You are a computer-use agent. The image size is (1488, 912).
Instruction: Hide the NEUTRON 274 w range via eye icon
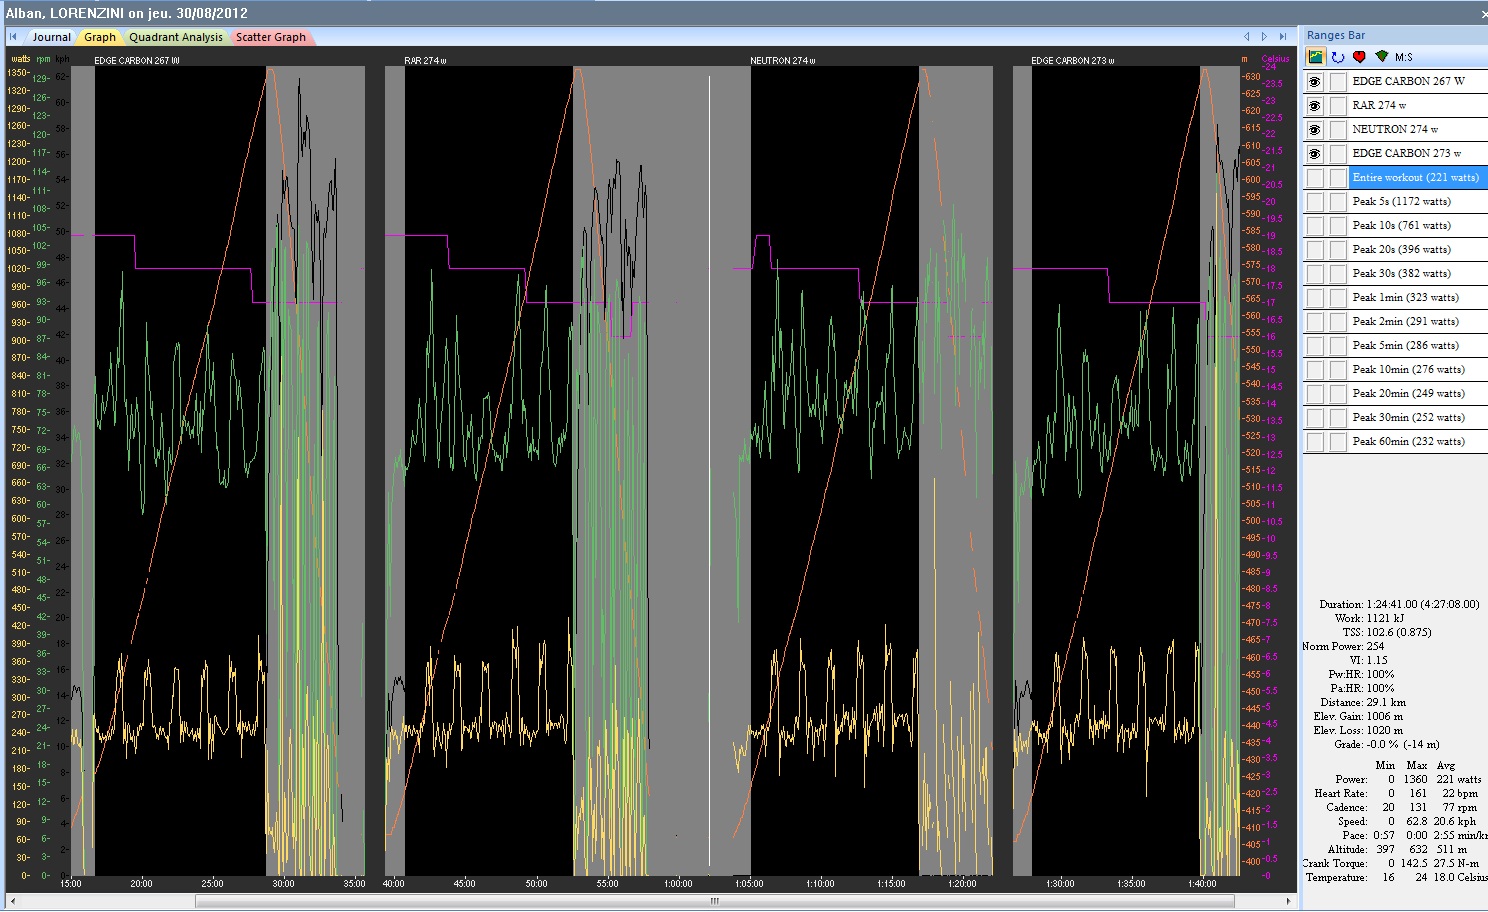(1315, 129)
